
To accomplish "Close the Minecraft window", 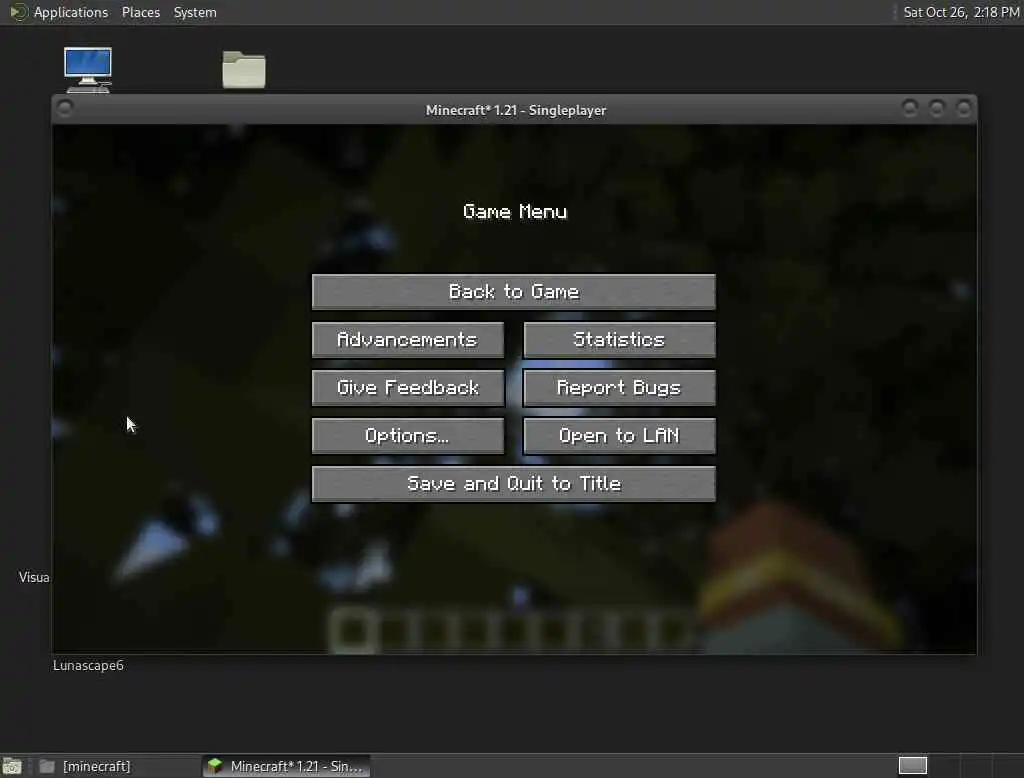I will click(963, 108).
